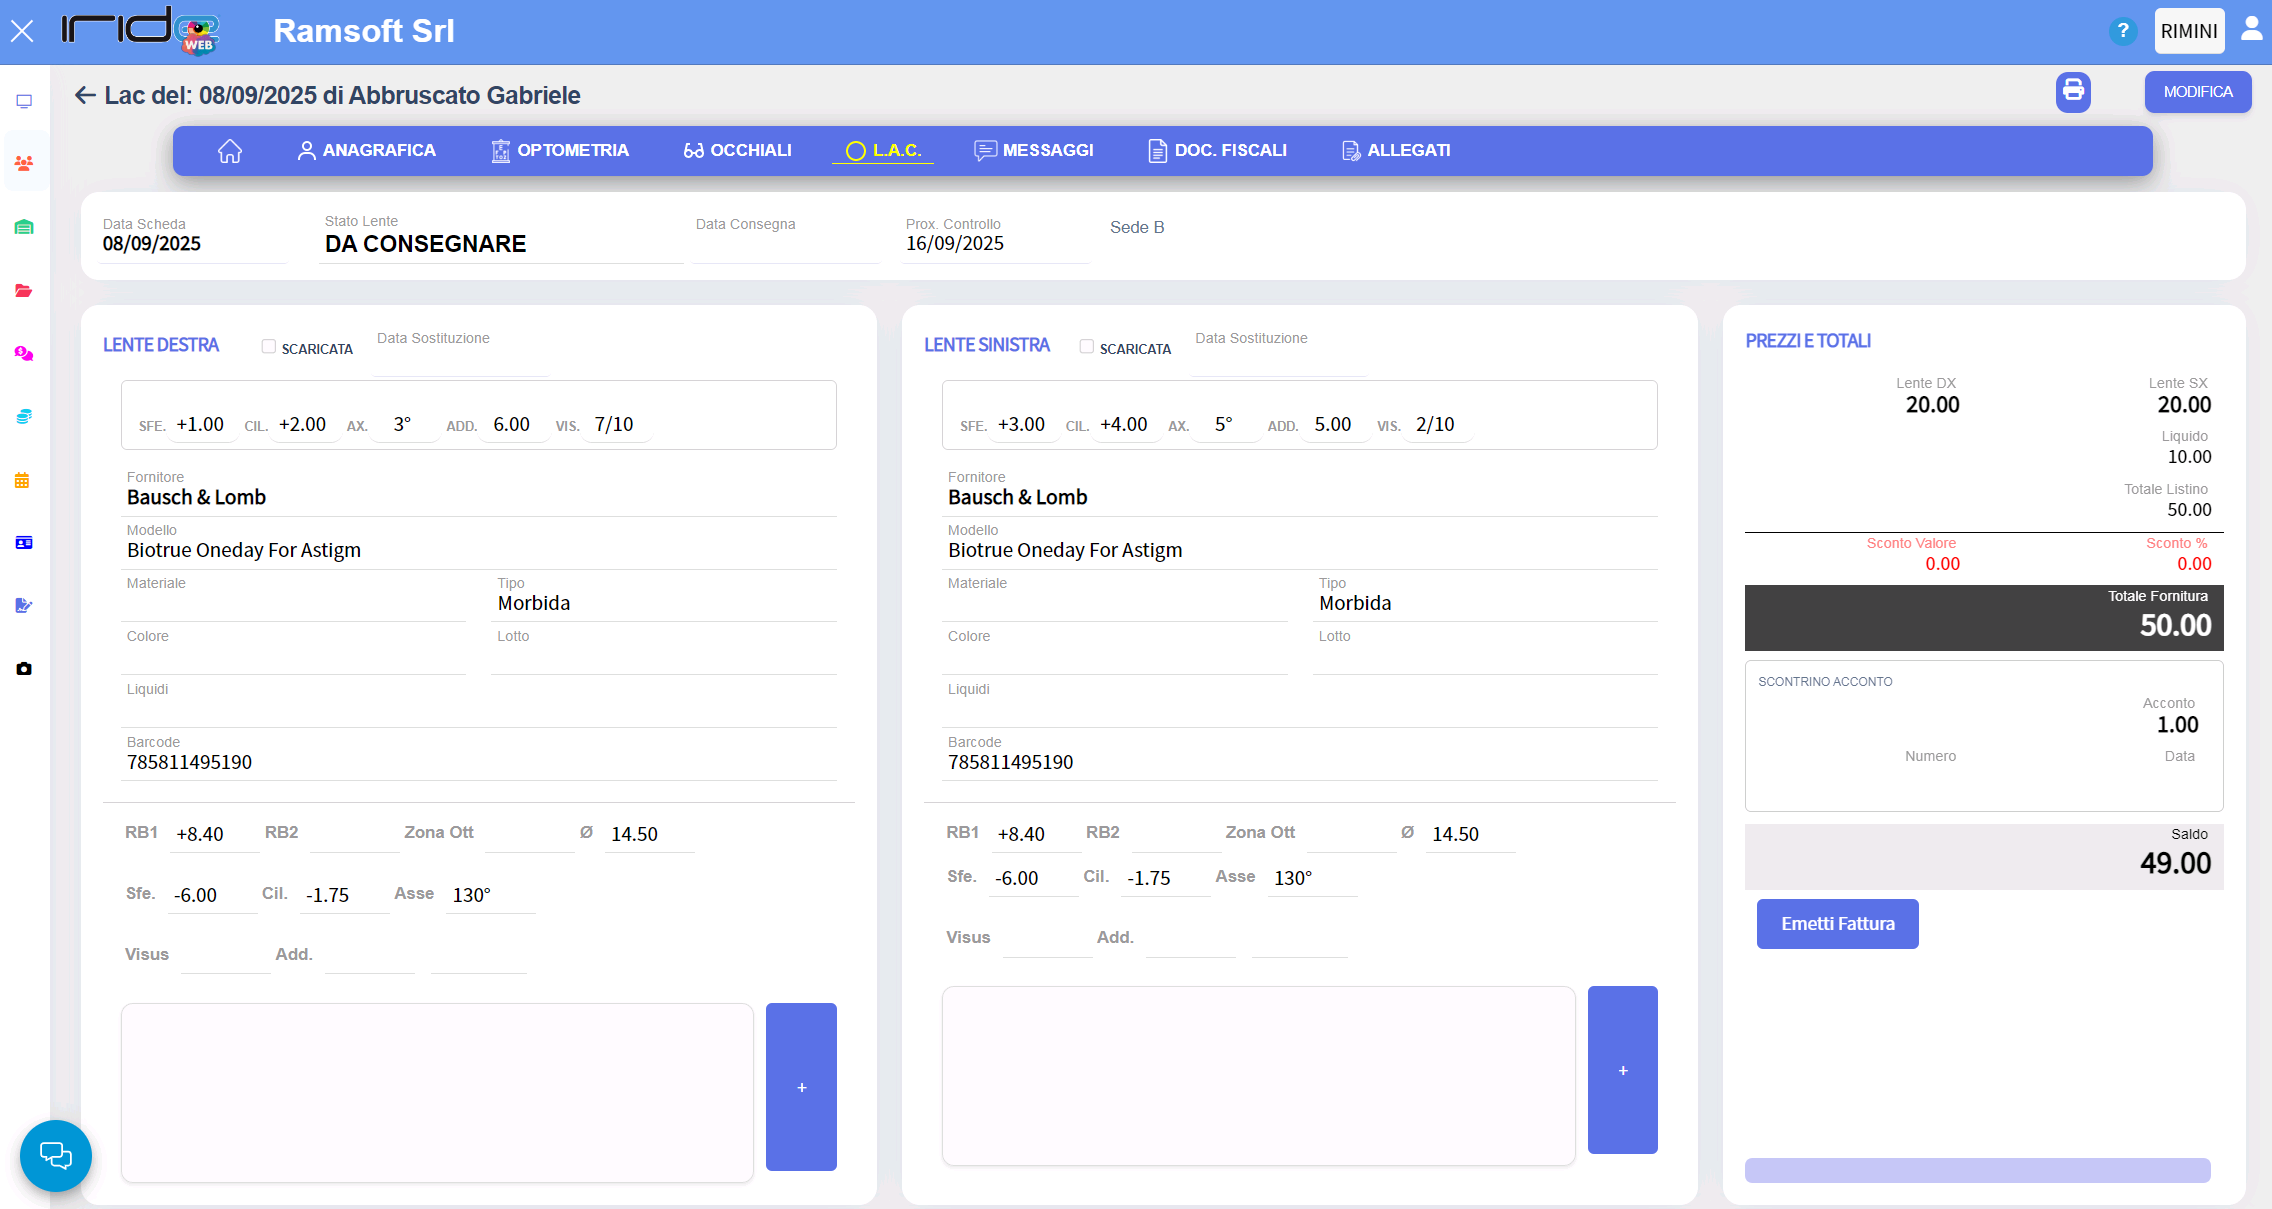Image resolution: width=2272 pixels, height=1209 pixels.
Task: Click the Emetti Fattura button
Action: tap(1837, 924)
